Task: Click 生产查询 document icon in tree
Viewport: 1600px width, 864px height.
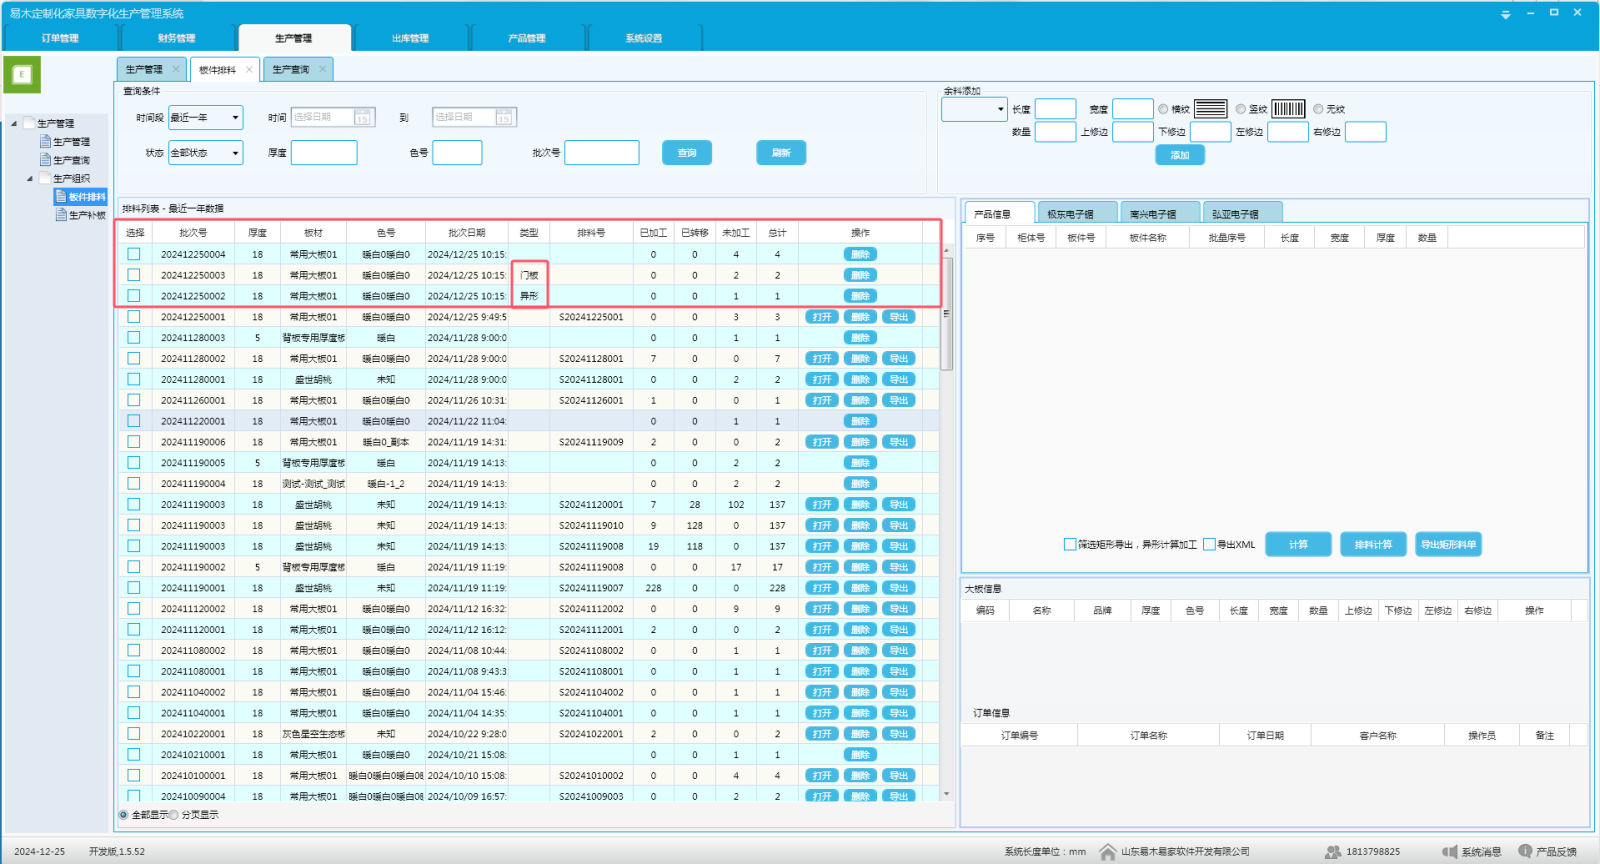Action: (x=45, y=160)
